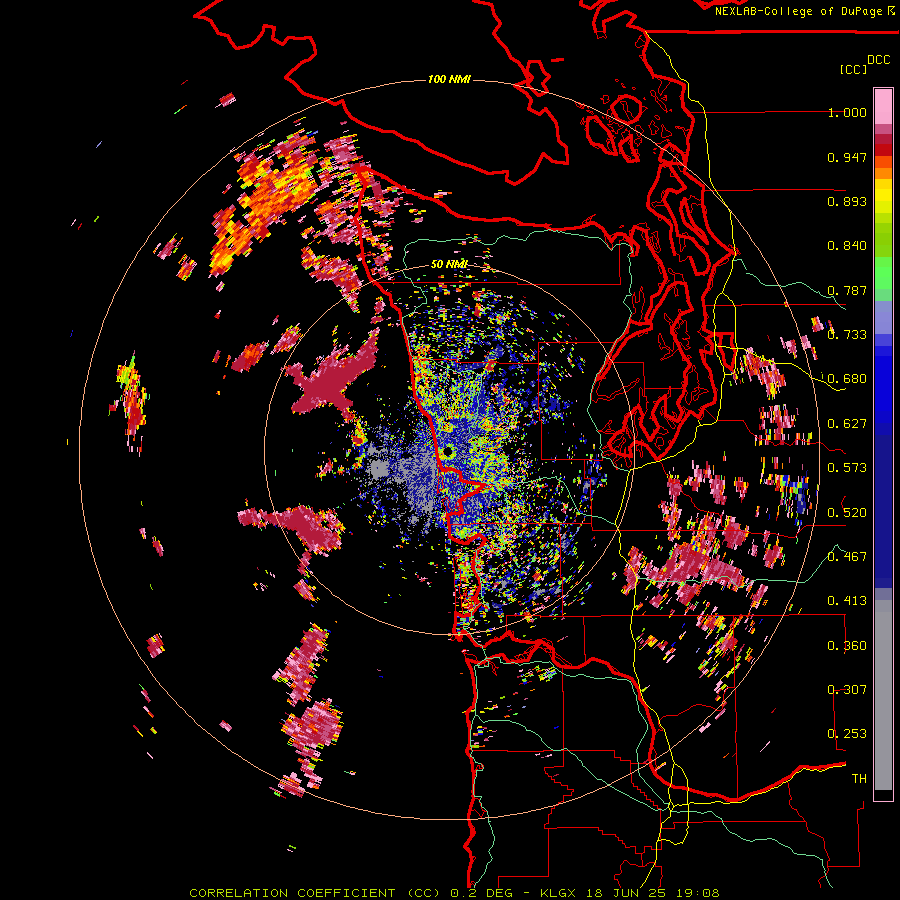Image resolution: width=900 pixels, height=900 pixels.
Task: Click the KLGX station identifier in caption
Action: point(557,893)
